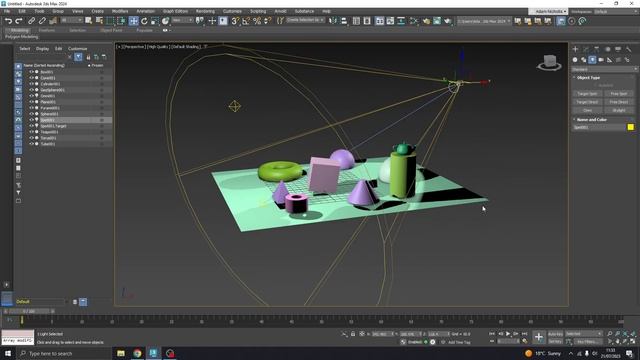Click the Target Spot button
This screenshot has height=360, width=640.
coord(587,93)
